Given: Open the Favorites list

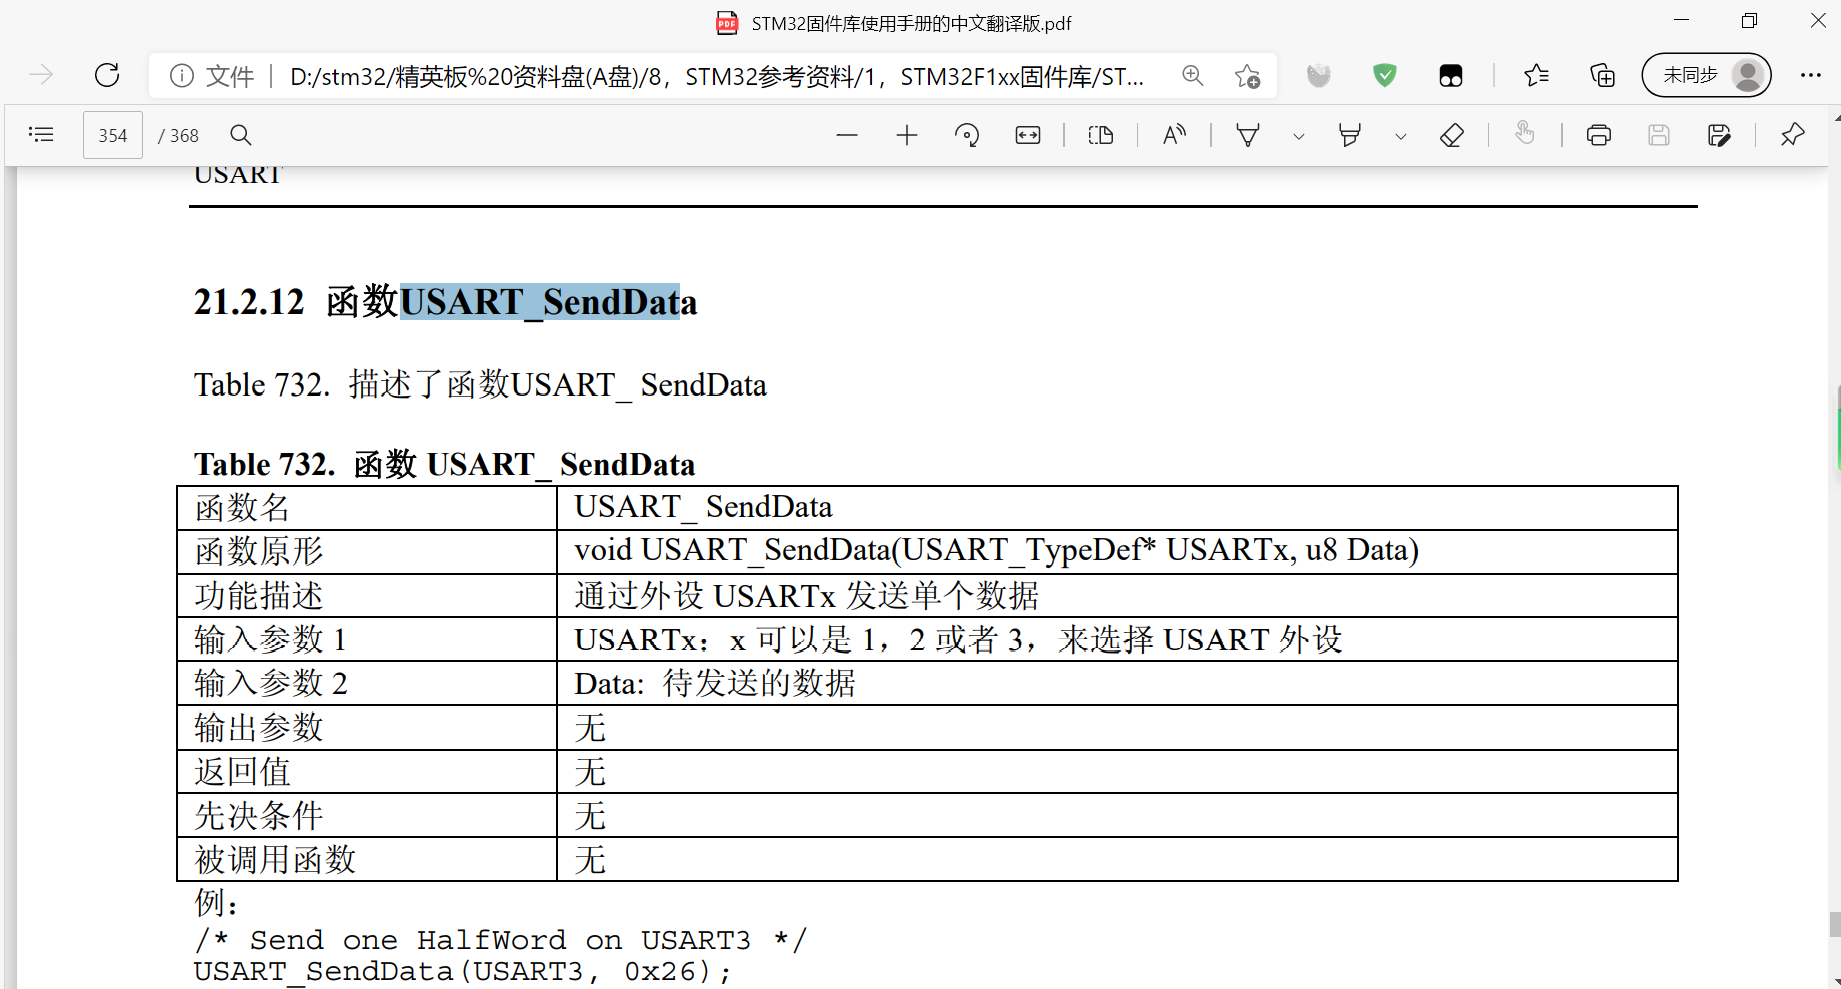Looking at the screenshot, I should 1536,75.
